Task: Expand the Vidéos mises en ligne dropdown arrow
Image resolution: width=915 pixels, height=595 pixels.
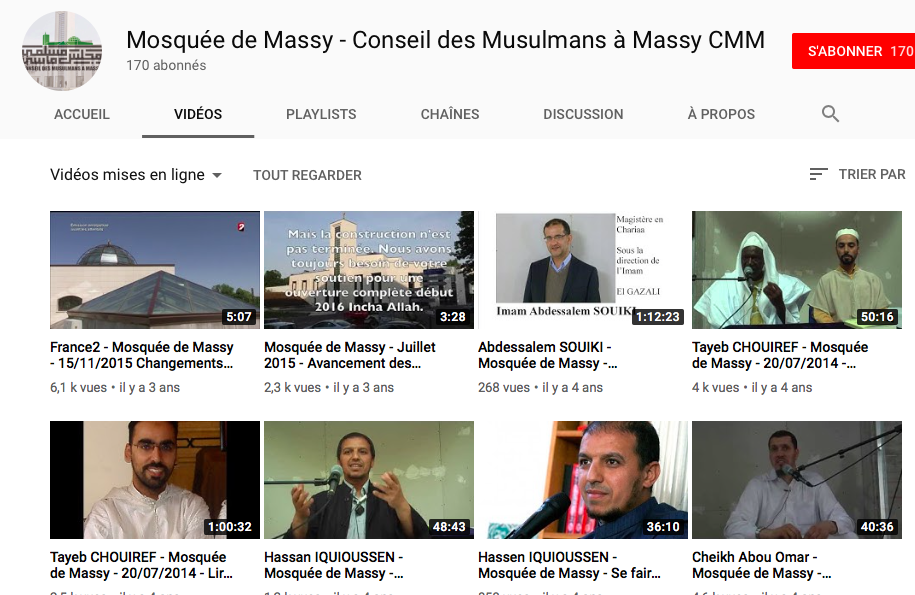Action: point(217,175)
